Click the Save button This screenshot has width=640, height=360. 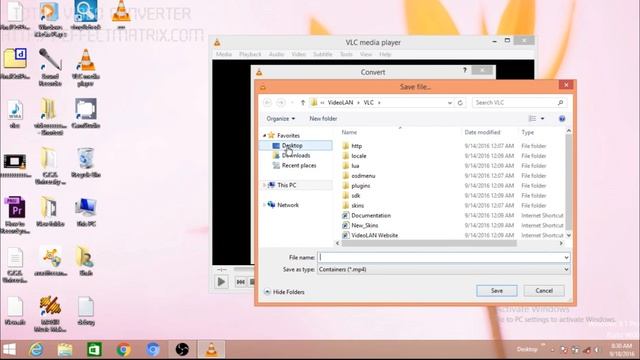point(497,291)
